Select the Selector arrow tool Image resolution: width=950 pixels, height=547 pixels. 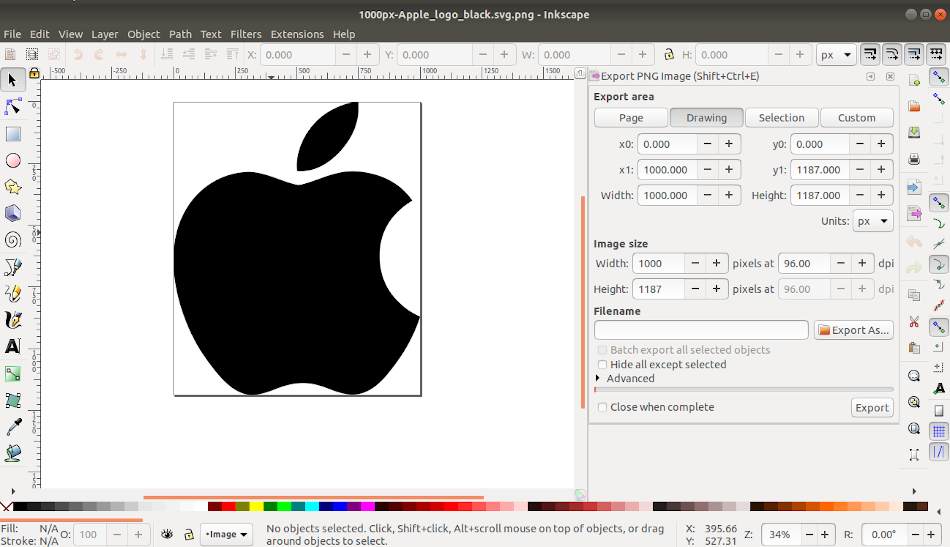tap(13, 81)
